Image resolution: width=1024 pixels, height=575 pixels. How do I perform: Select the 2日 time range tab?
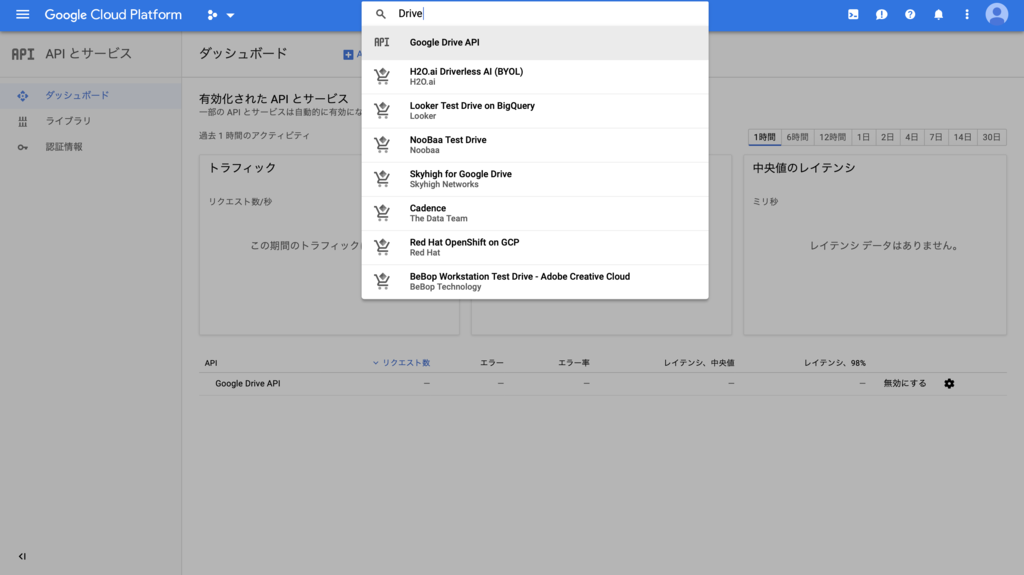pyautogui.click(x=888, y=137)
